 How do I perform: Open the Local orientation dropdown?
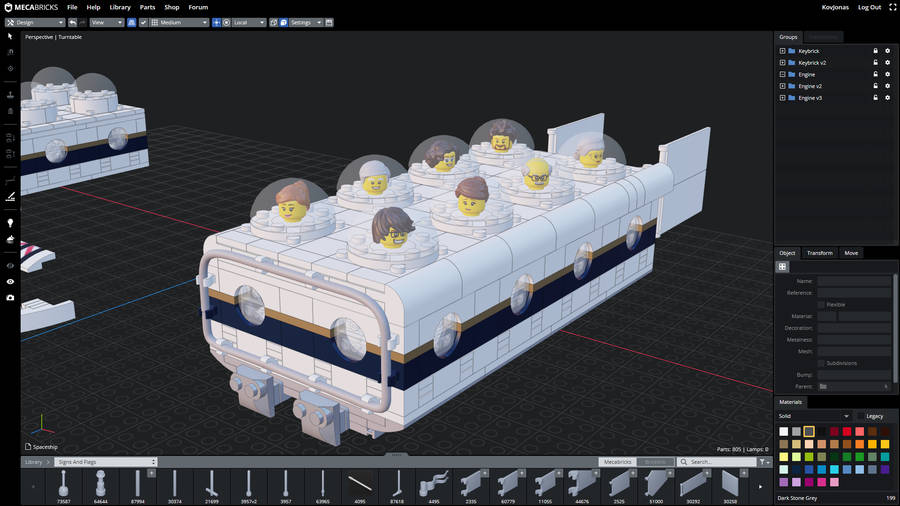point(249,22)
